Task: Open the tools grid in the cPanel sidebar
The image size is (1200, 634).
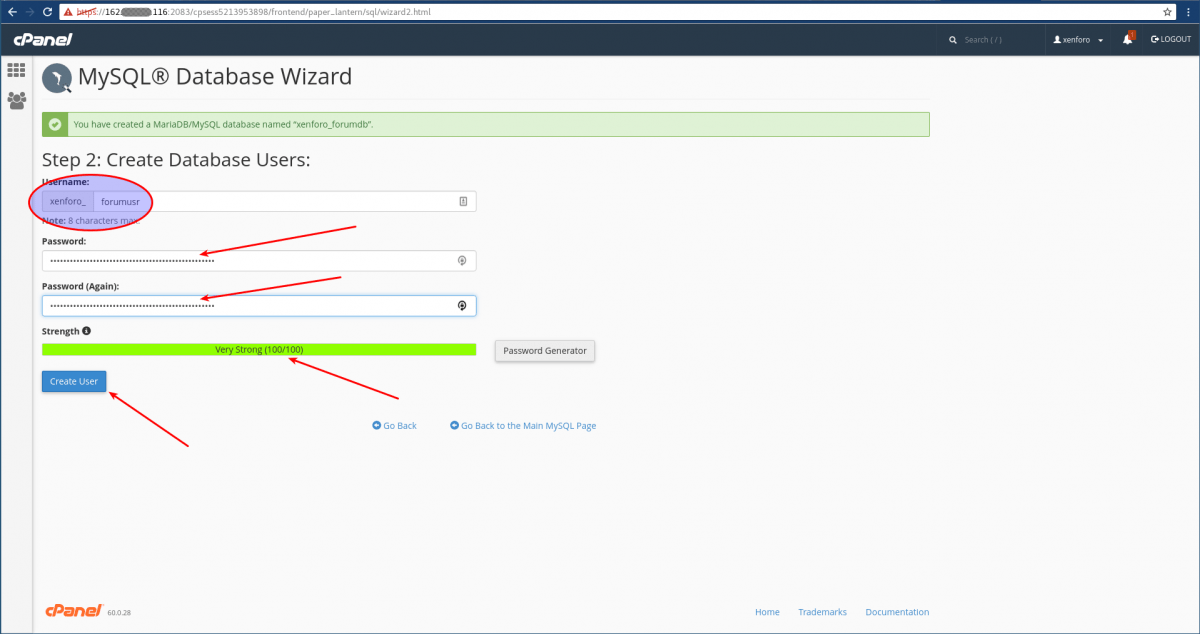Action: 16,70
